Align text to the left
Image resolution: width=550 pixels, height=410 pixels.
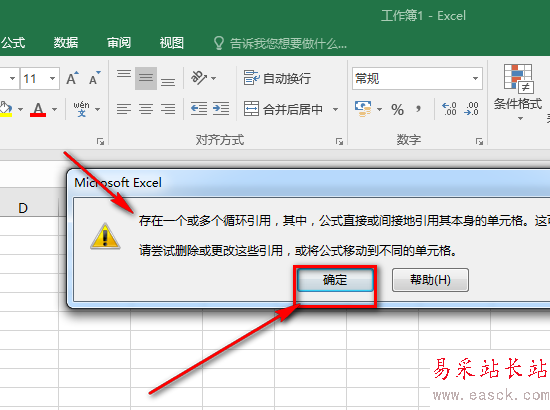(x=124, y=109)
